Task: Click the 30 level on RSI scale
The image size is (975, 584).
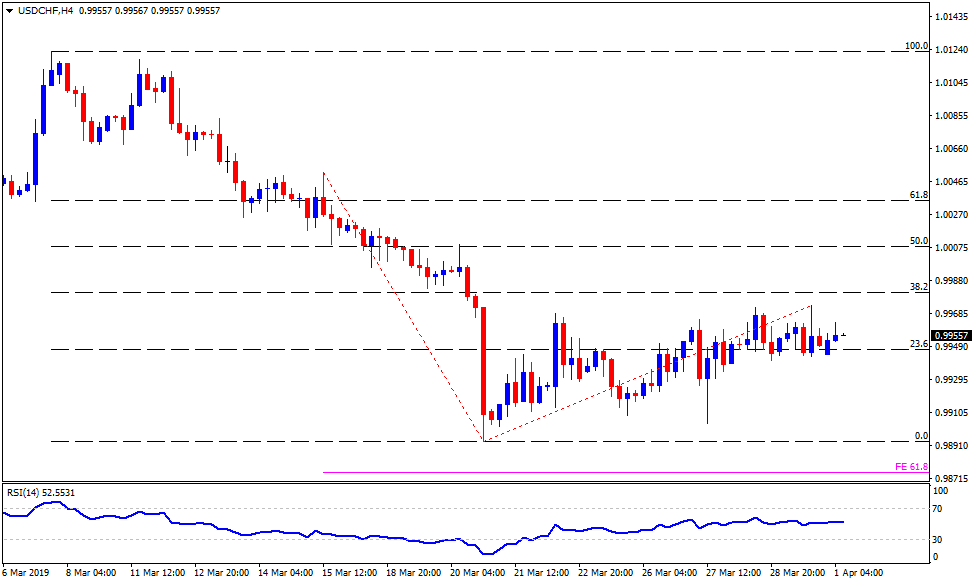Action: tap(939, 541)
